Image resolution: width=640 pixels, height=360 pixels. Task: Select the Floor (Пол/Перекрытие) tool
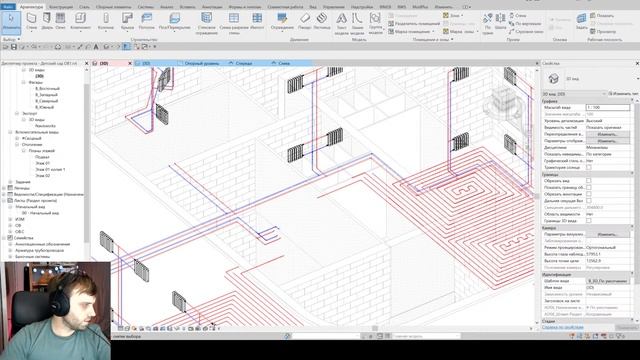pos(175,21)
